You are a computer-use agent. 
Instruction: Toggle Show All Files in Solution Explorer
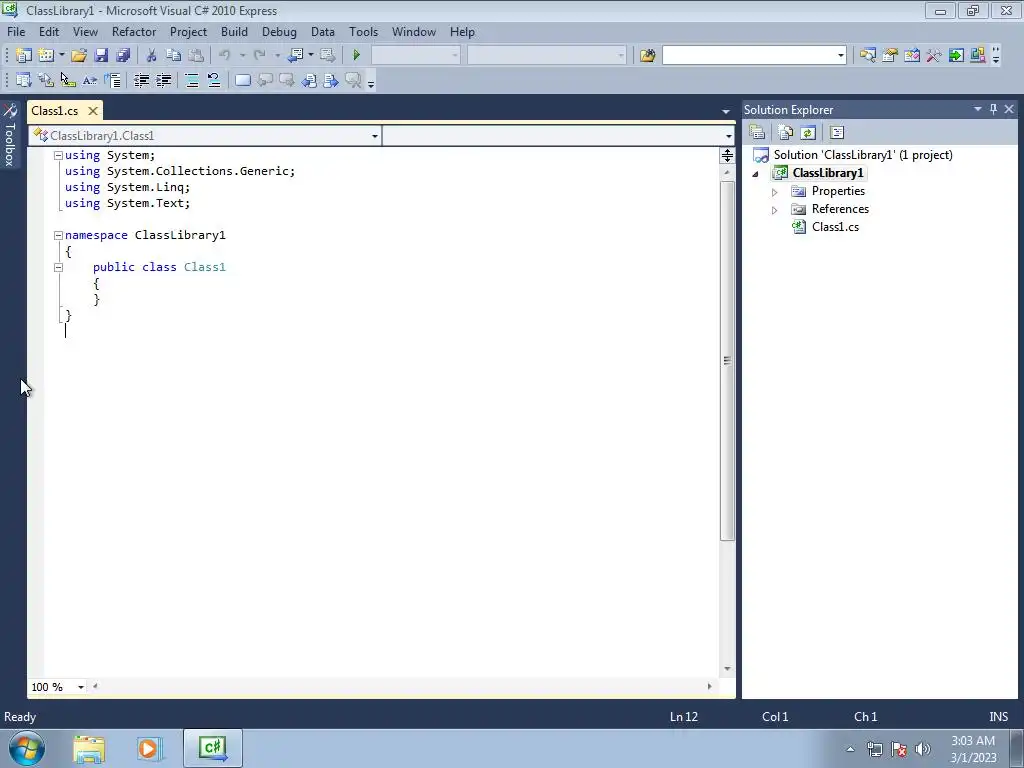click(x=786, y=133)
